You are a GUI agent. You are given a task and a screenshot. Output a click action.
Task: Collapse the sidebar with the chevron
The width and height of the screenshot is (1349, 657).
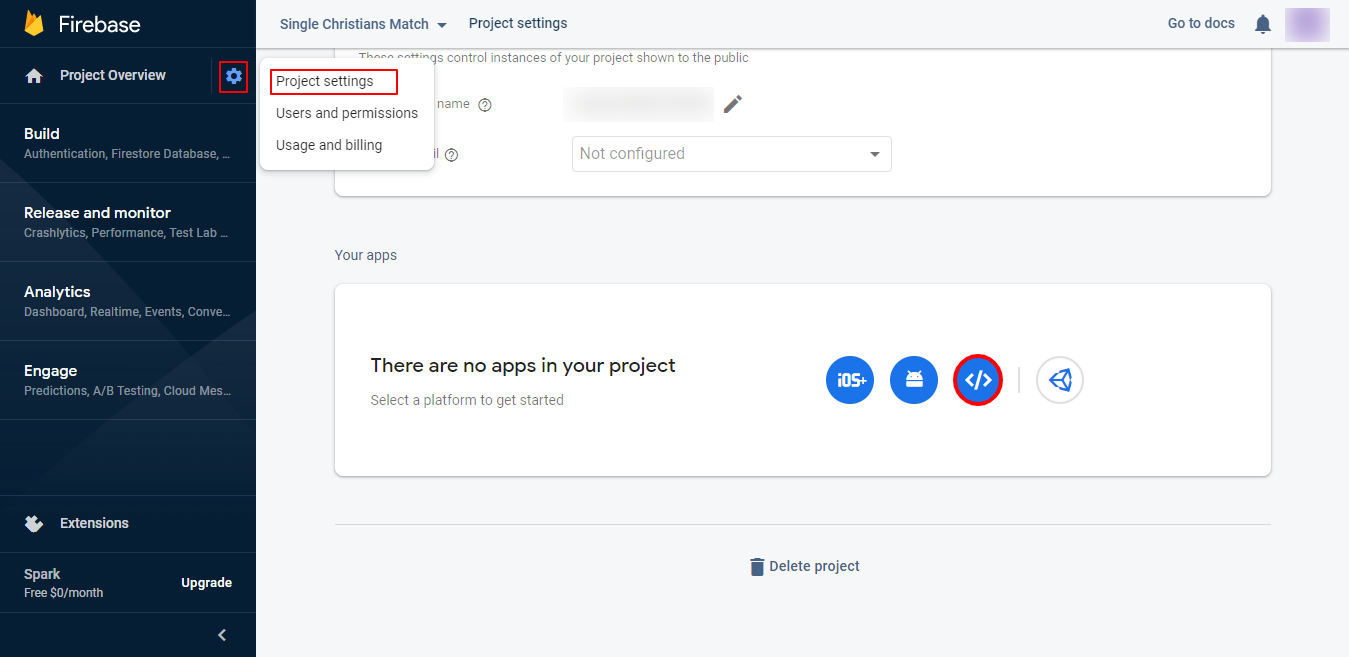point(222,635)
